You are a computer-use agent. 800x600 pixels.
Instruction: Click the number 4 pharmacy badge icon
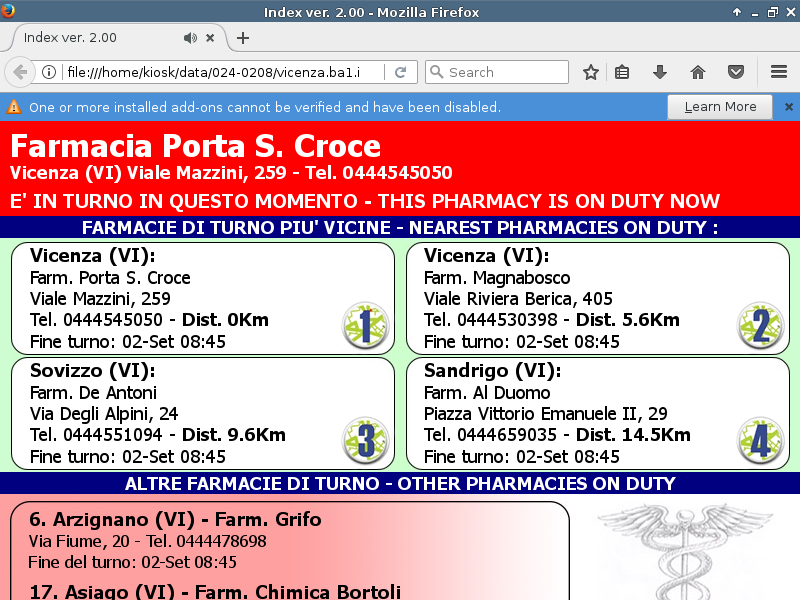(760, 441)
